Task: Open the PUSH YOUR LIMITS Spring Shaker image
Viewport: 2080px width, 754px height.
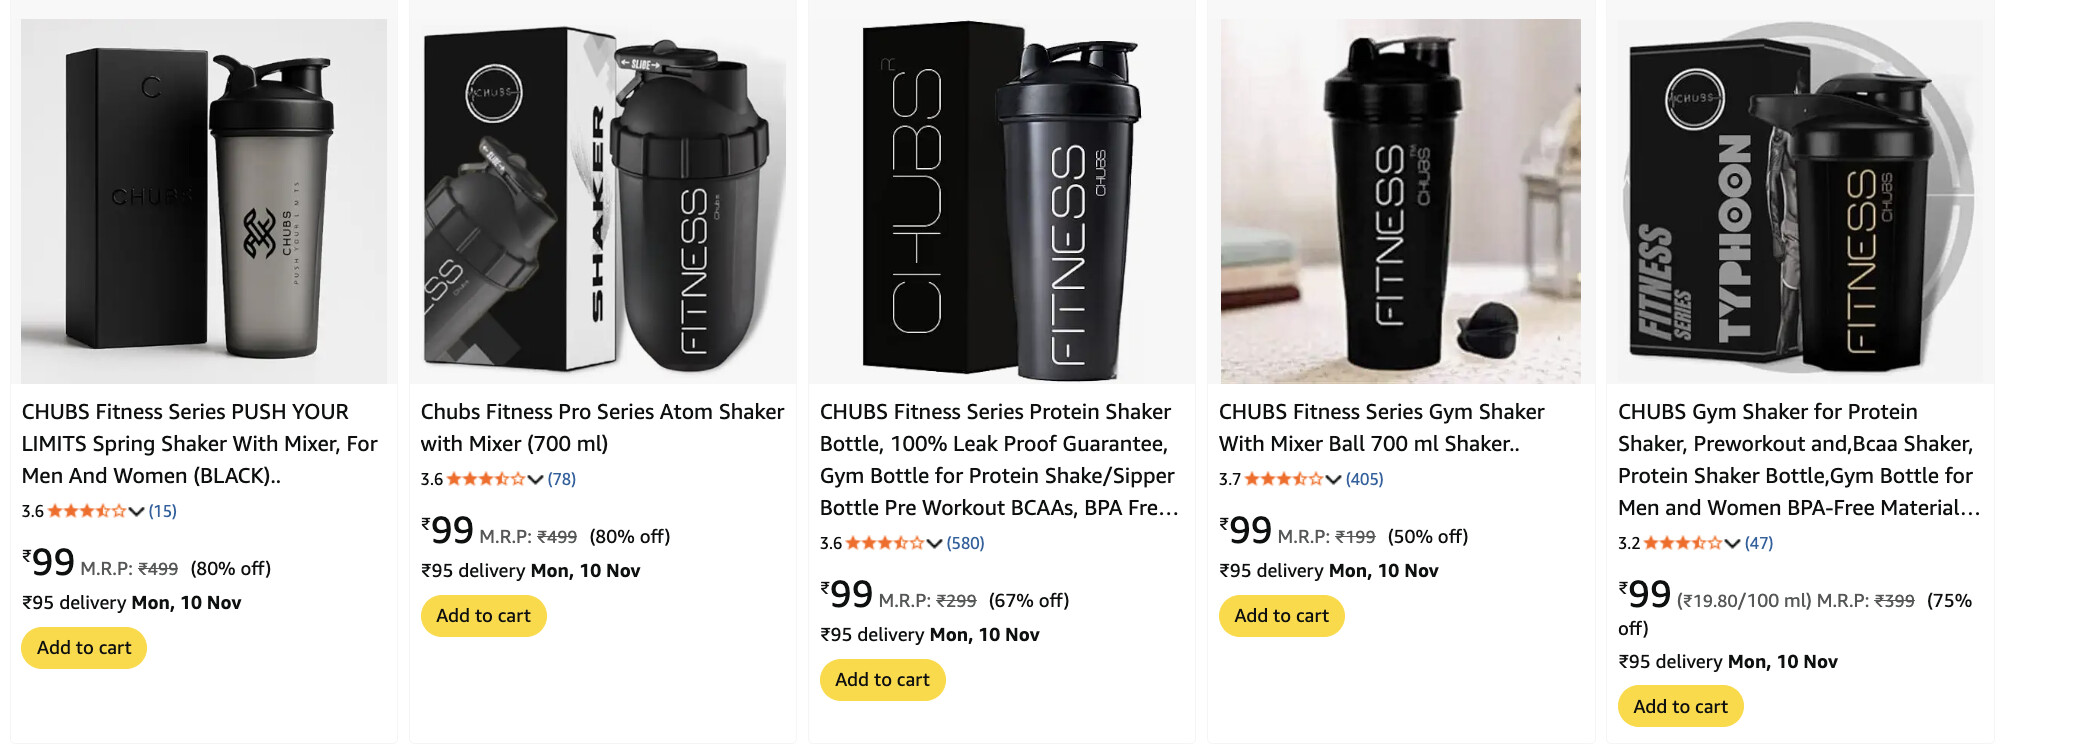Action: coord(204,201)
